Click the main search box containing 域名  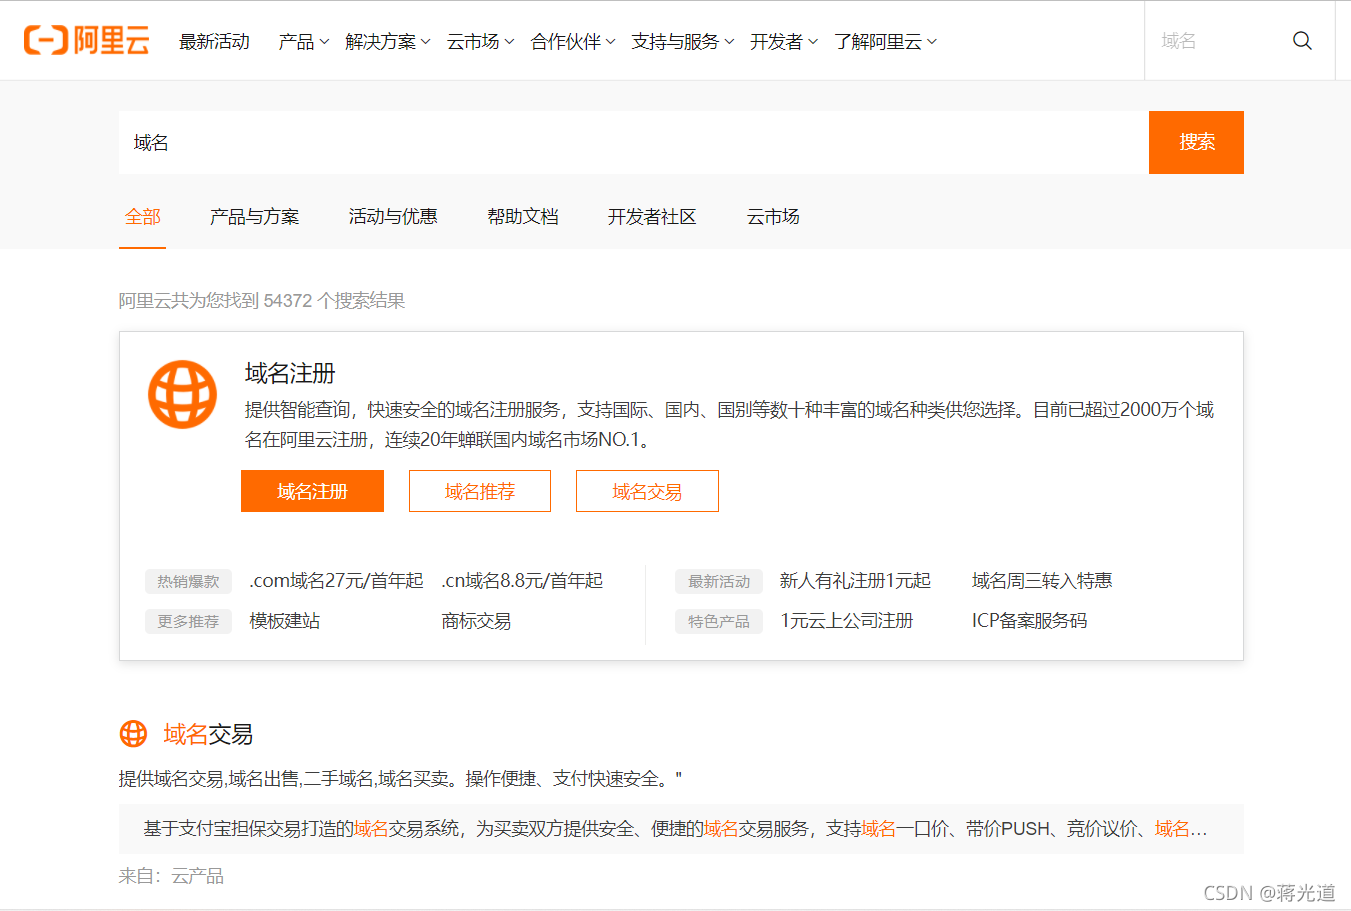(634, 142)
